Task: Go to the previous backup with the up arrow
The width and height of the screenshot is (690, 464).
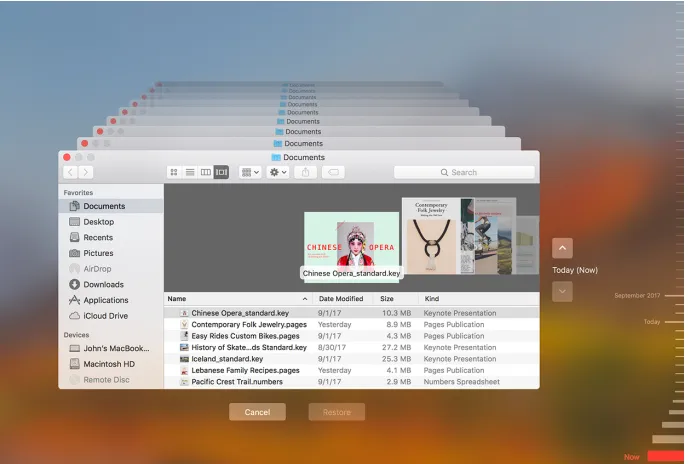Action: coord(562,248)
